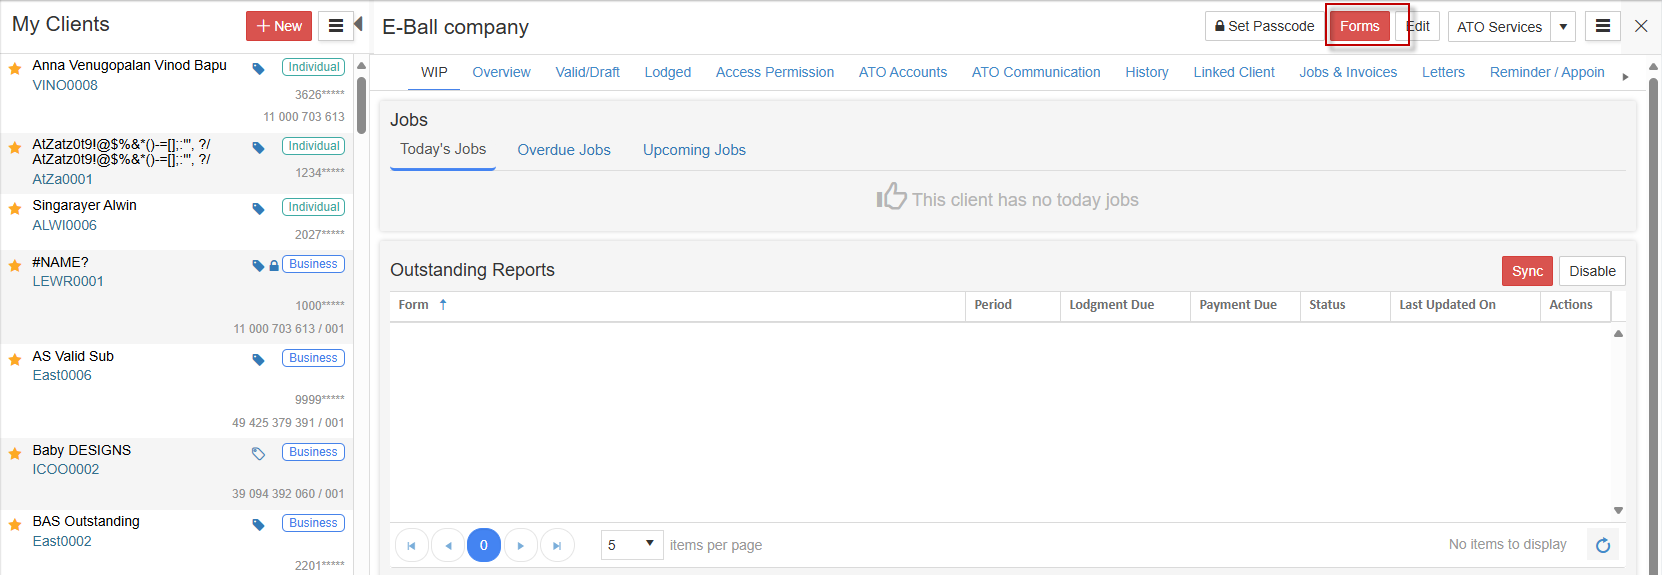1662x575 pixels.
Task: Collapse the client list panel arrow
Action: 358,24
